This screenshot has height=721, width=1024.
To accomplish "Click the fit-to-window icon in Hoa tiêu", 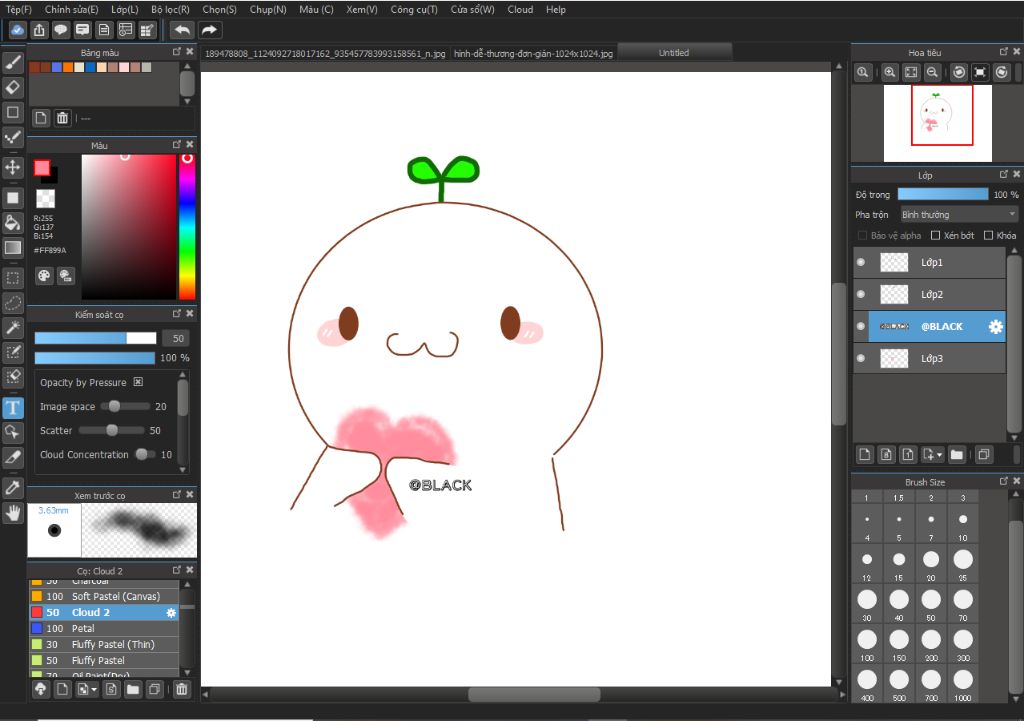I will [911, 72].
